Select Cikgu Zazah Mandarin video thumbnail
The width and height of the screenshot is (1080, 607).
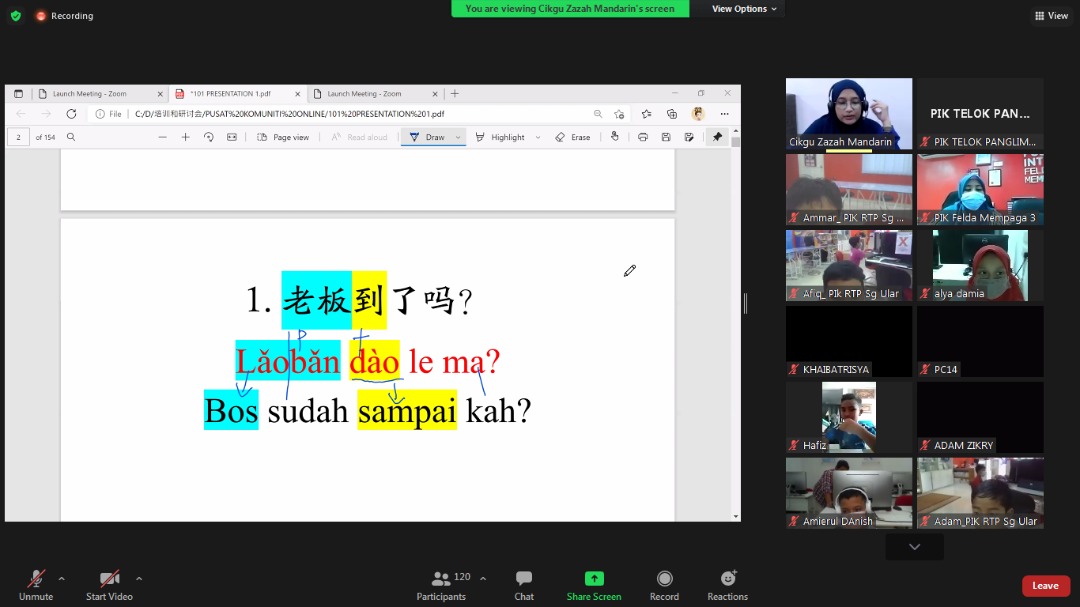pos(849,114)
